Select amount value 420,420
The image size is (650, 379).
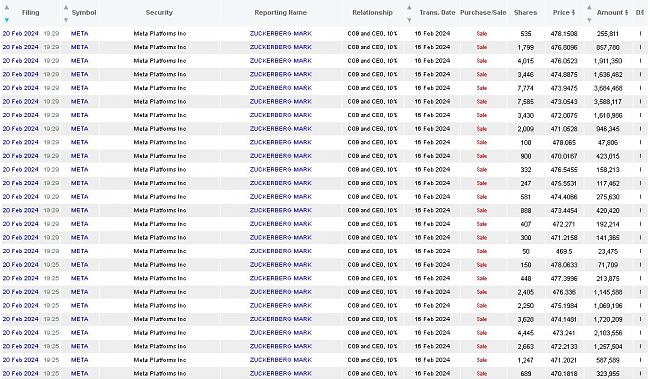(x=608, y=210)
